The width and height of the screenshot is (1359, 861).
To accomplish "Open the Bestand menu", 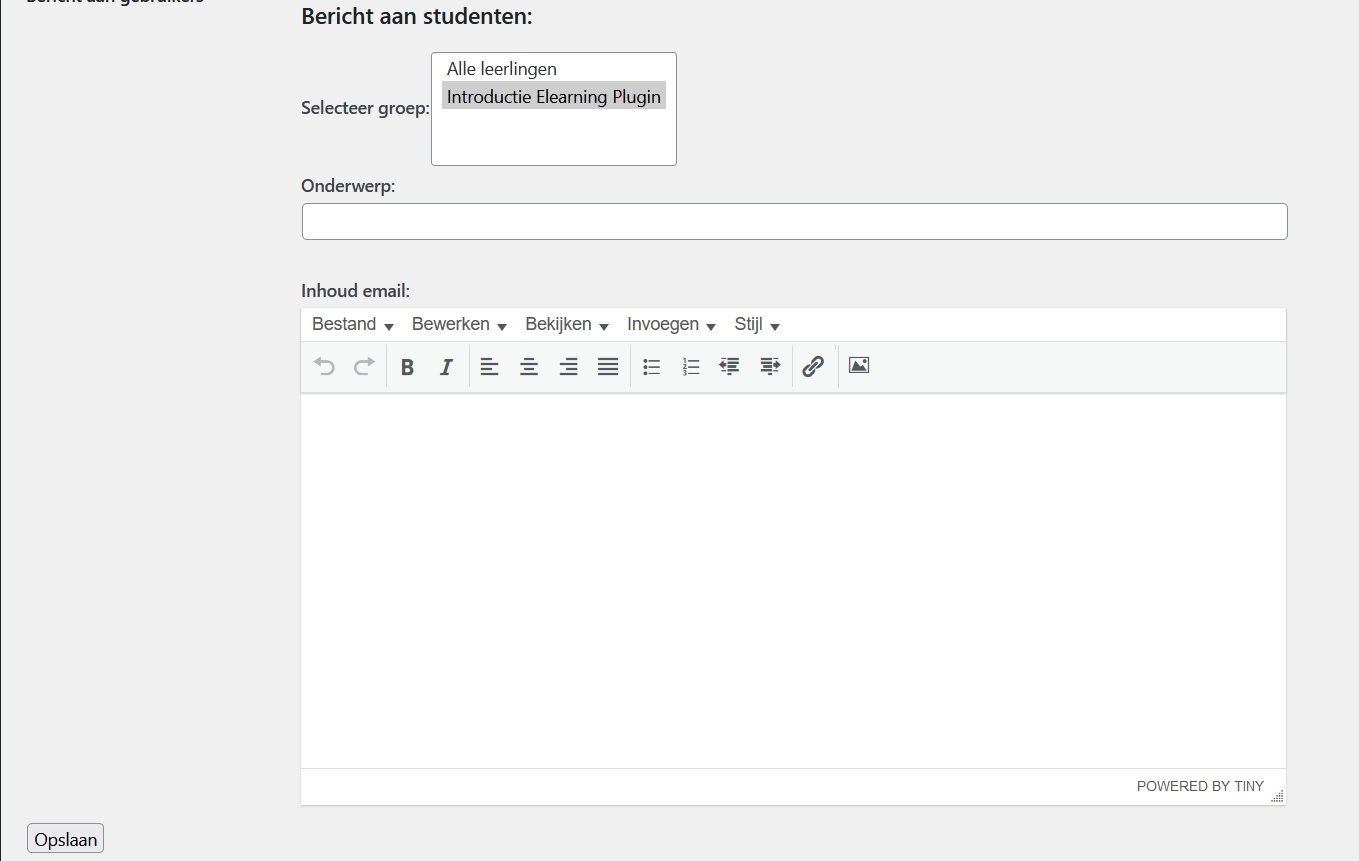I will tap(352, 325).
